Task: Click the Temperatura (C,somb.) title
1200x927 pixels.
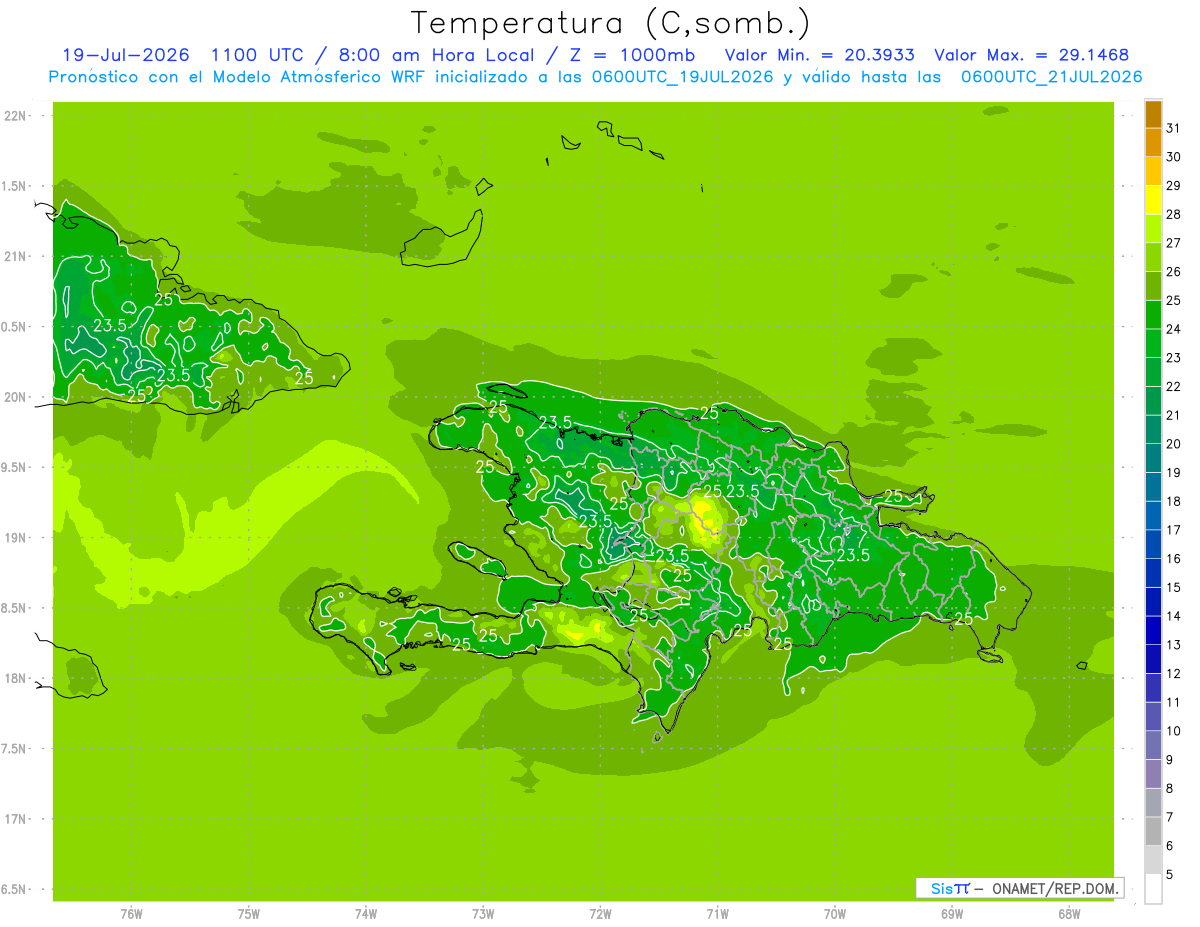Action: 611,23
